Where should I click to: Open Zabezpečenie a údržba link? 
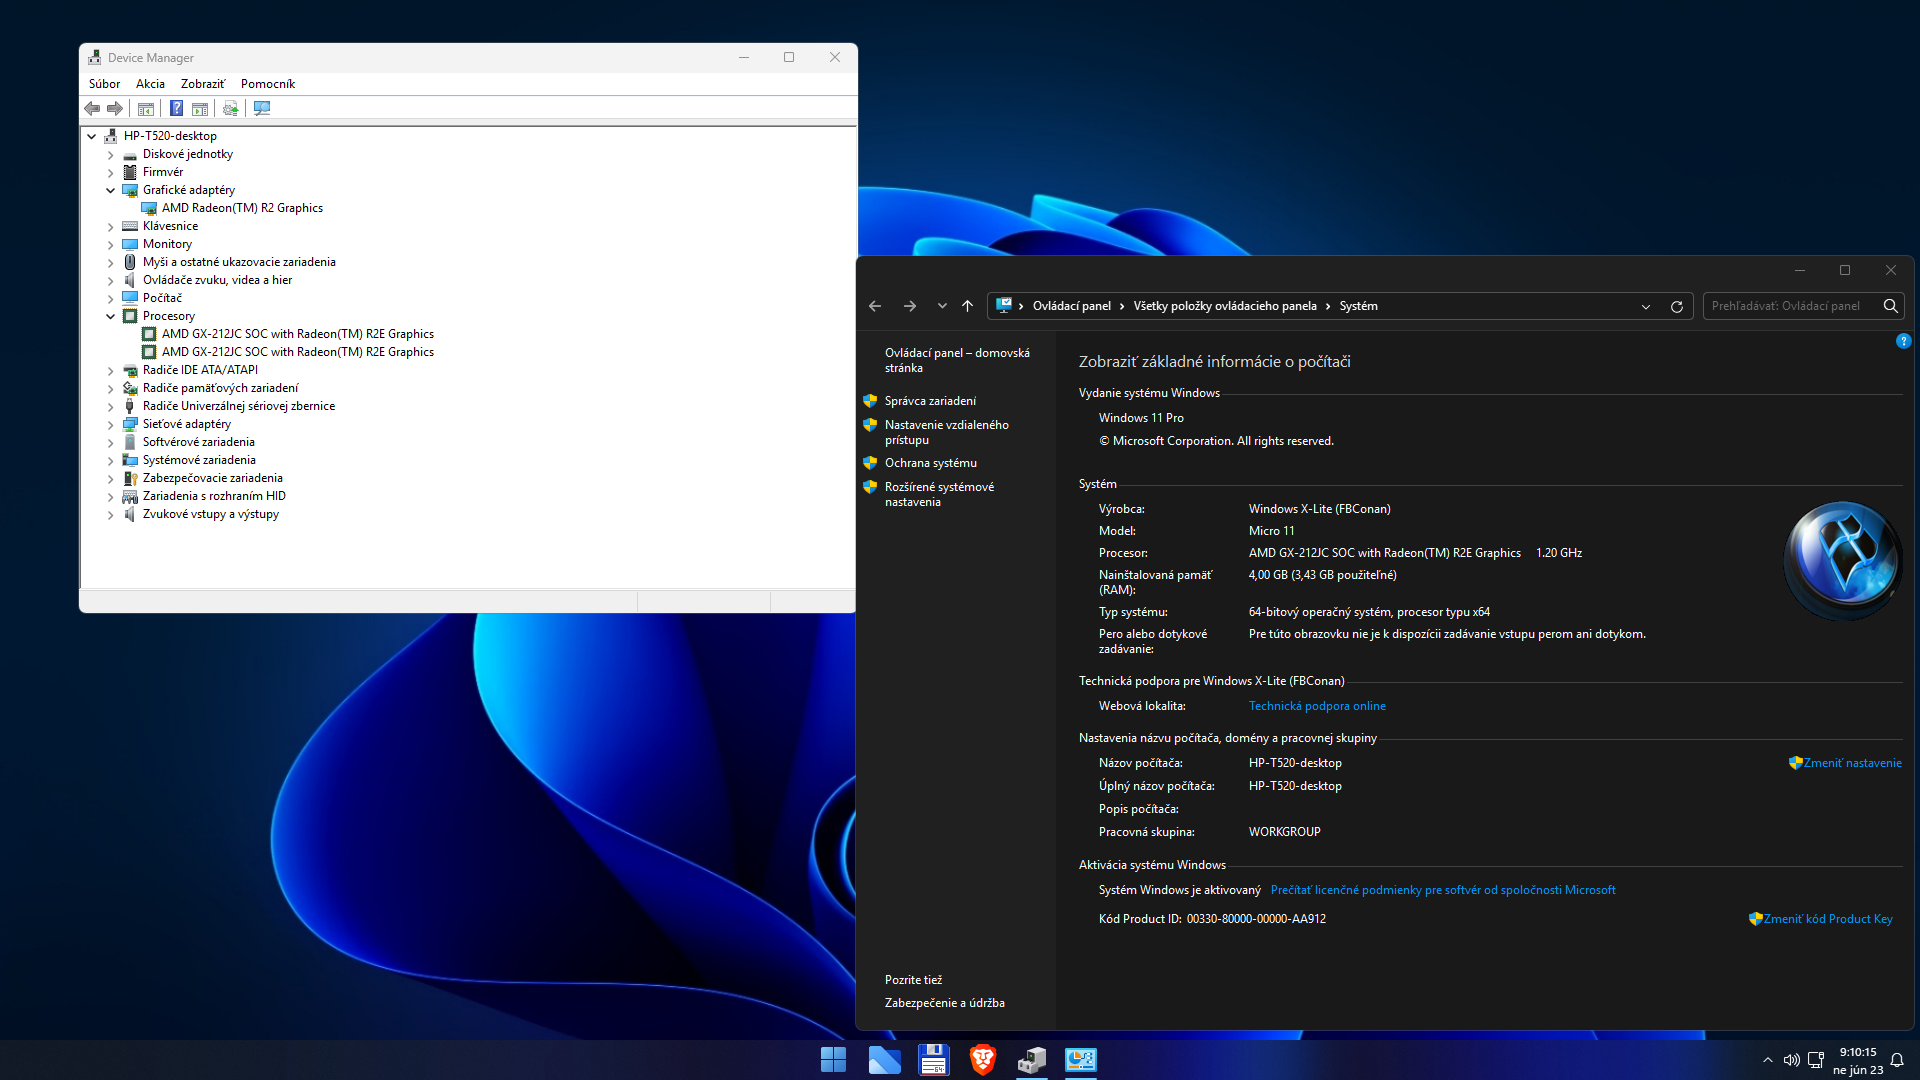coord(945,1003)
